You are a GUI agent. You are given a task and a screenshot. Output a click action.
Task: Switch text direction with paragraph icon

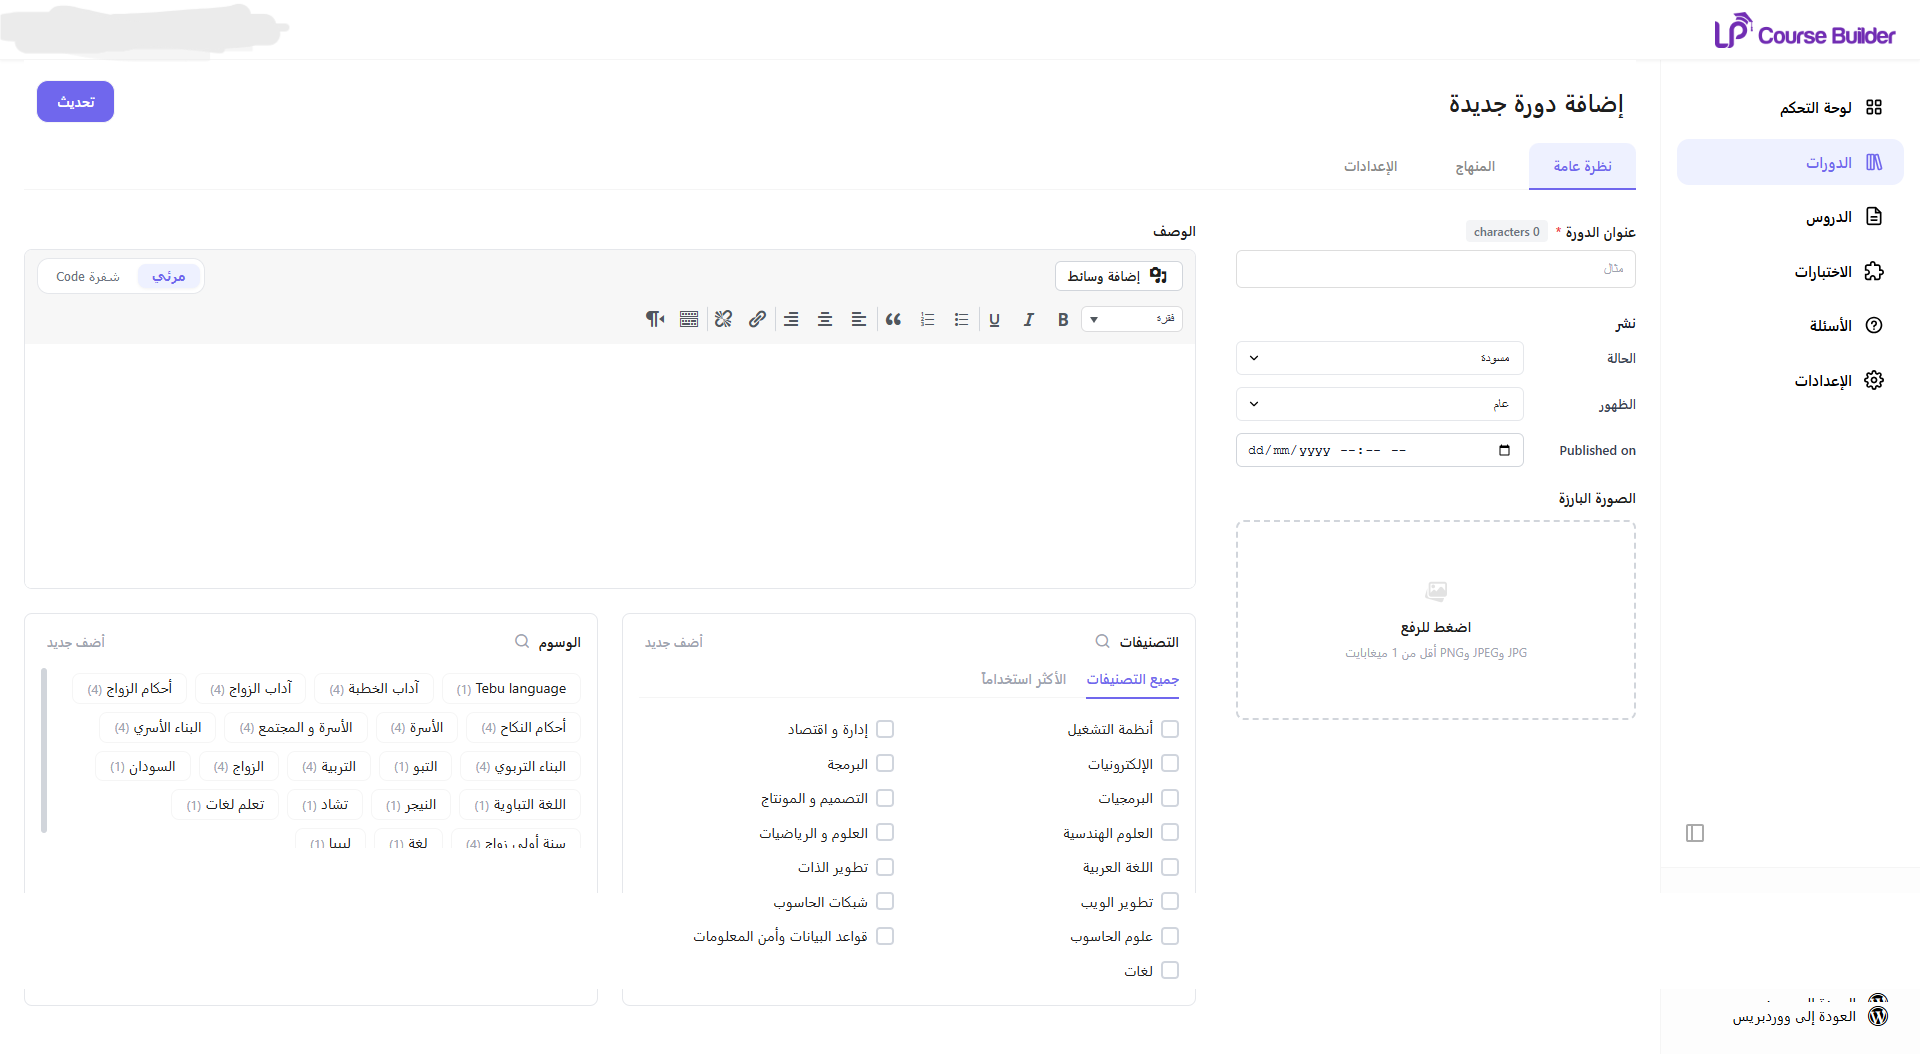(x=655, y=320)
